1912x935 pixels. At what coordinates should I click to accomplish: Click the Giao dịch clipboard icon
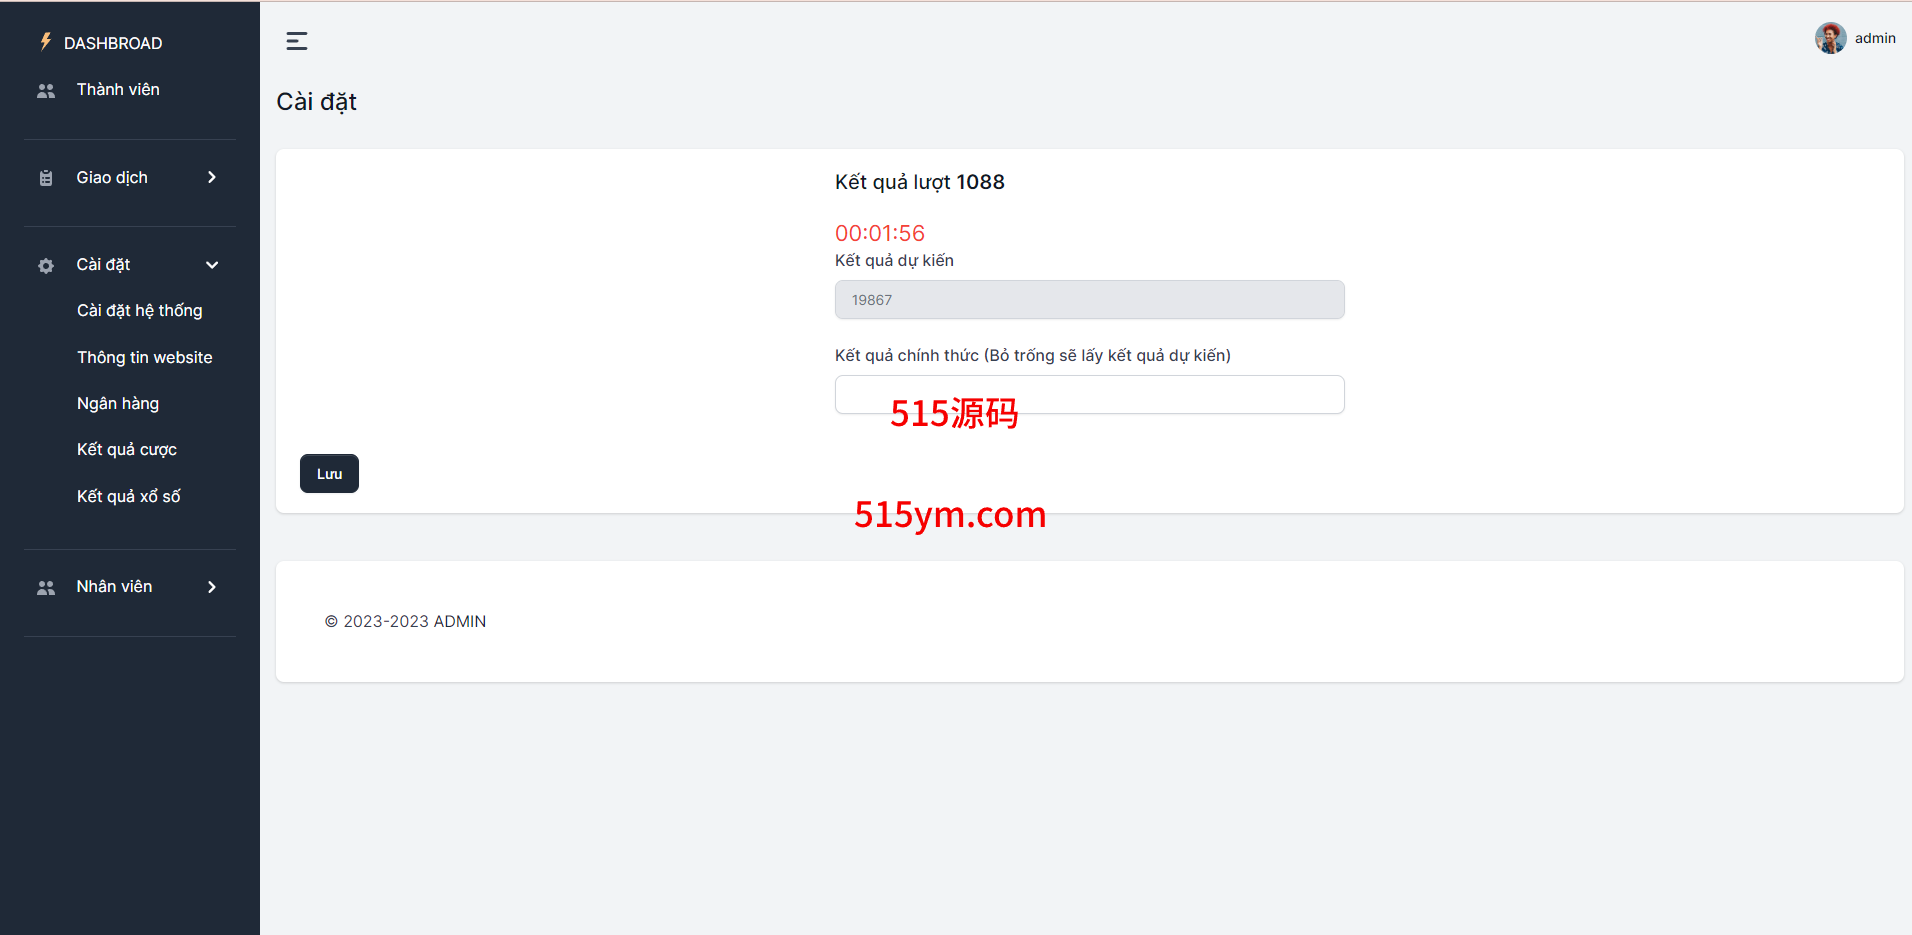tap(46, 178)
